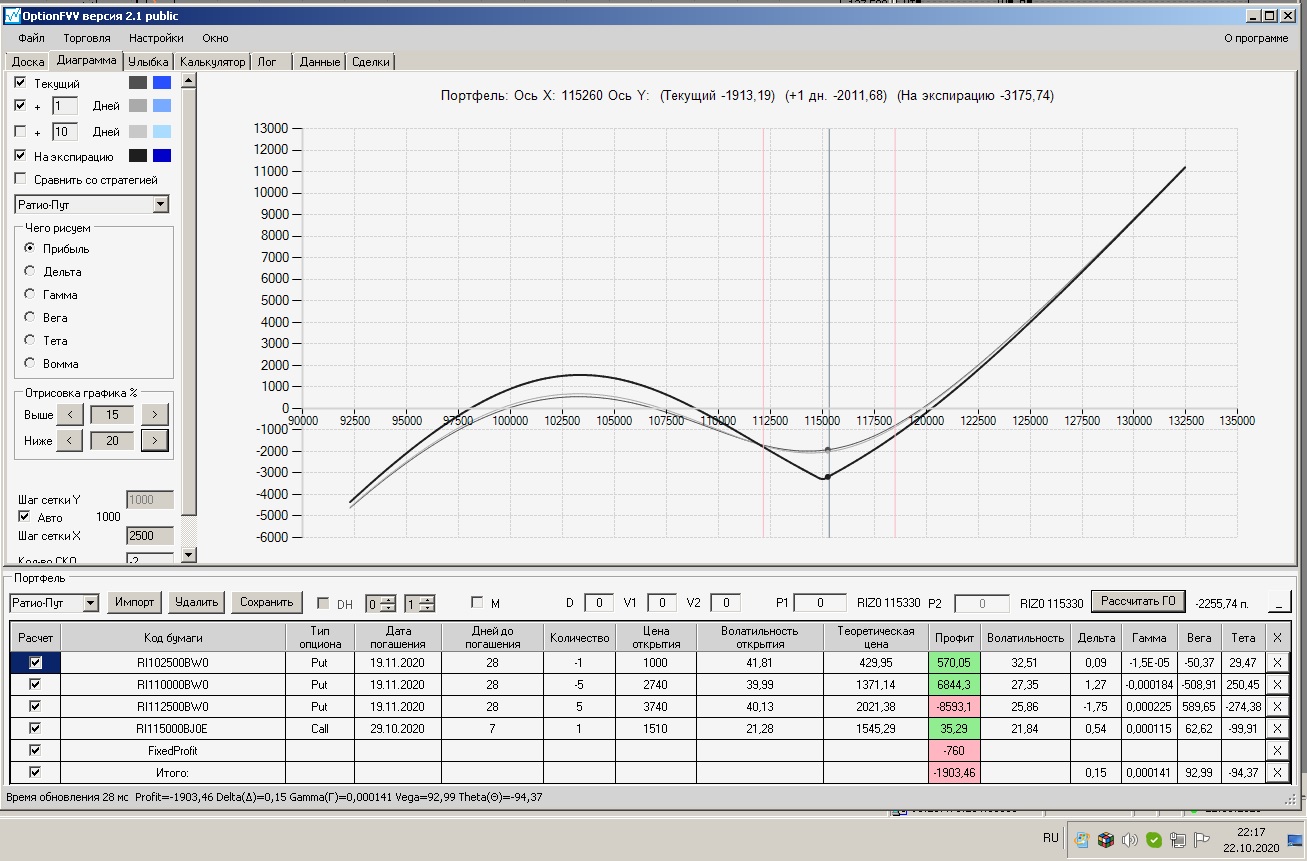Delete row RI110000BW0 with its X button
1307x861 pixels.
tap(1277, 684)
